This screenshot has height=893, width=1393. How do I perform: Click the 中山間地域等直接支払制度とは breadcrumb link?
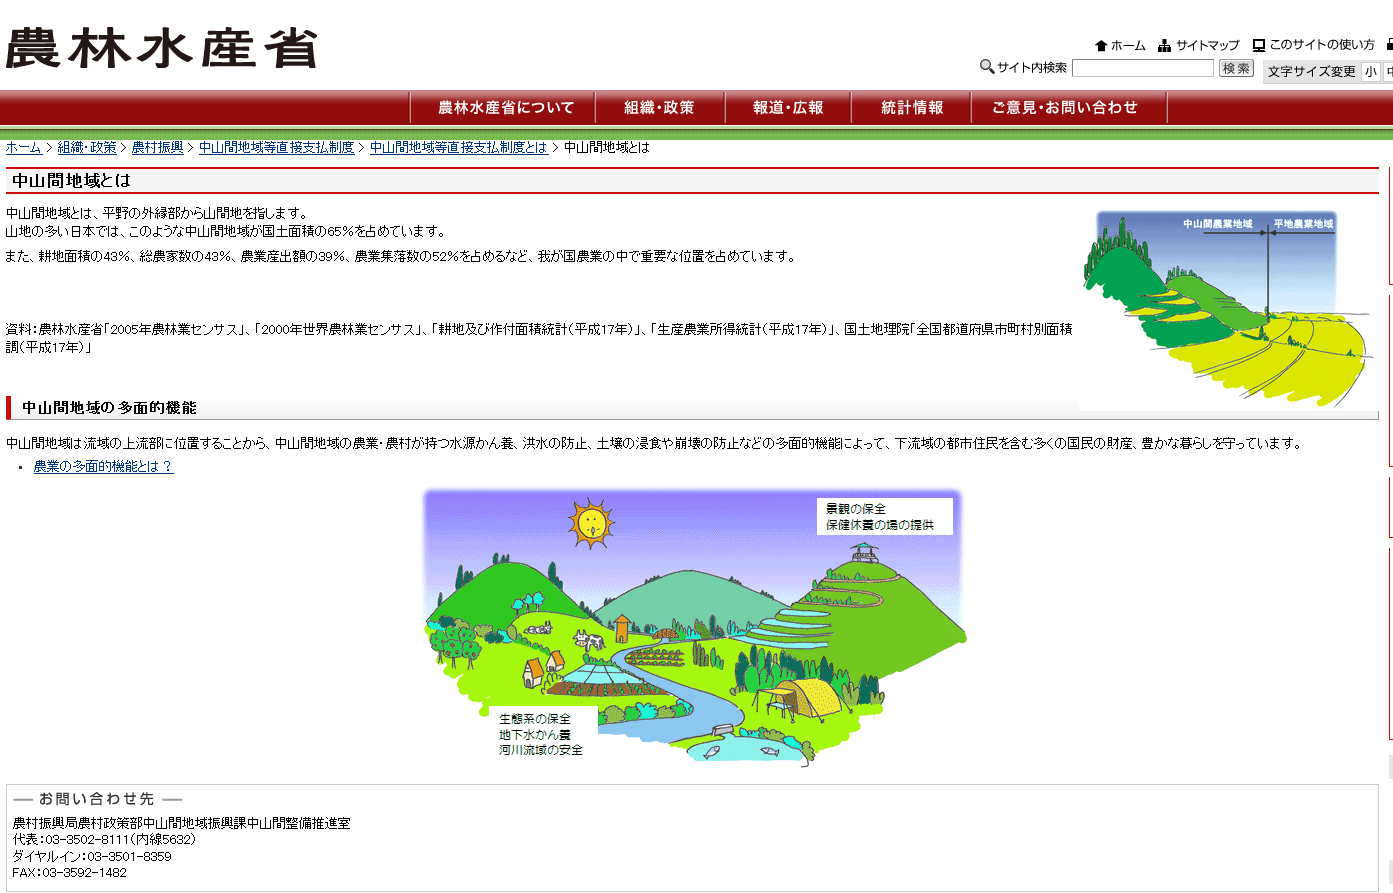pyautogui.click(x=458, y=148)
